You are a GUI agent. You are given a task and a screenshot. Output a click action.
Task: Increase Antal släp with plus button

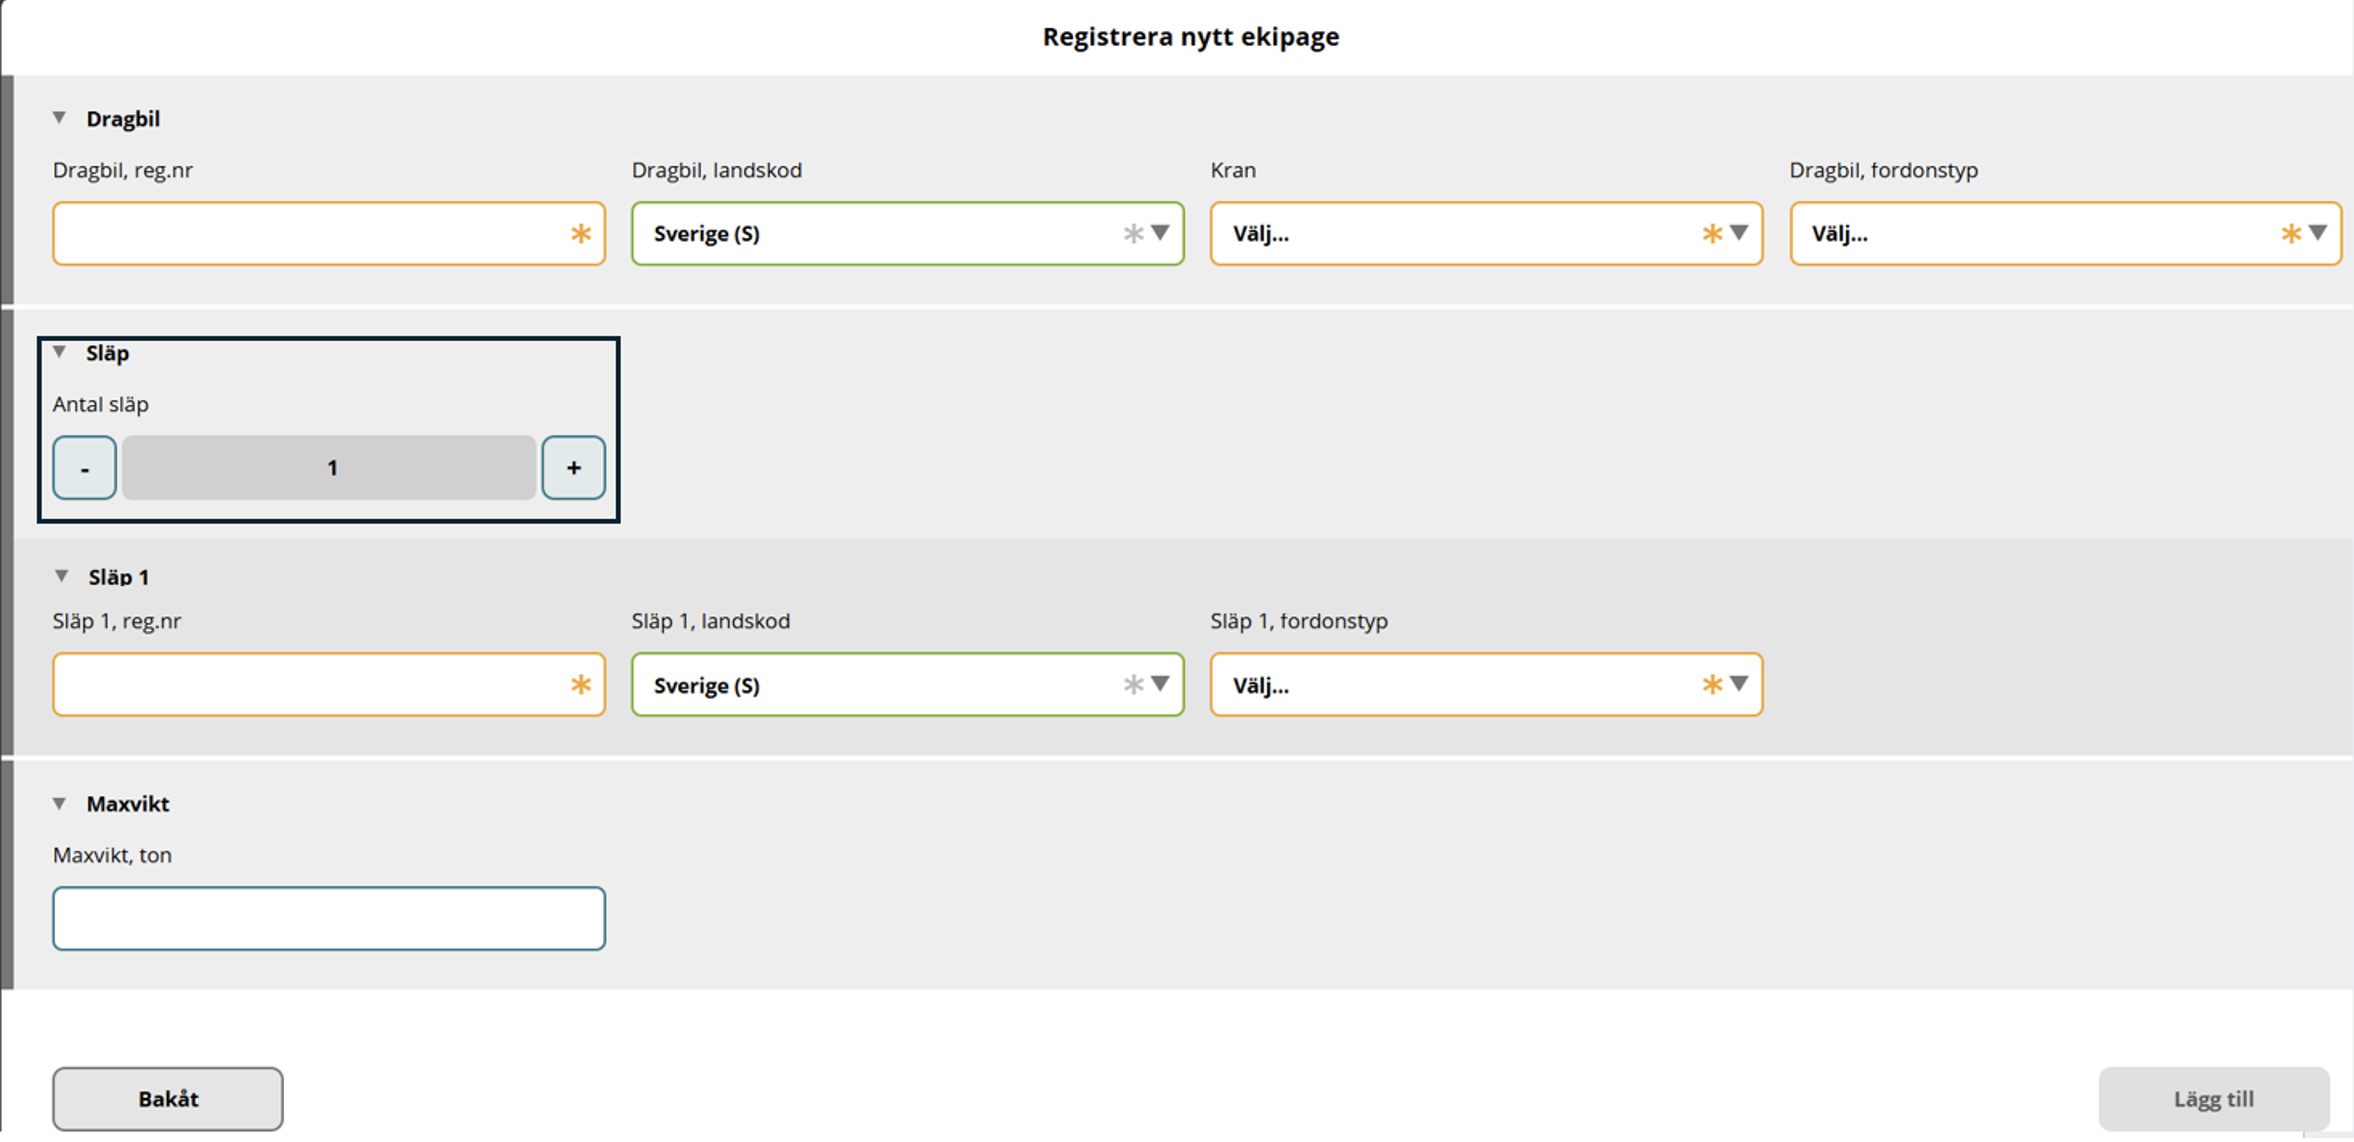(574, 467)
